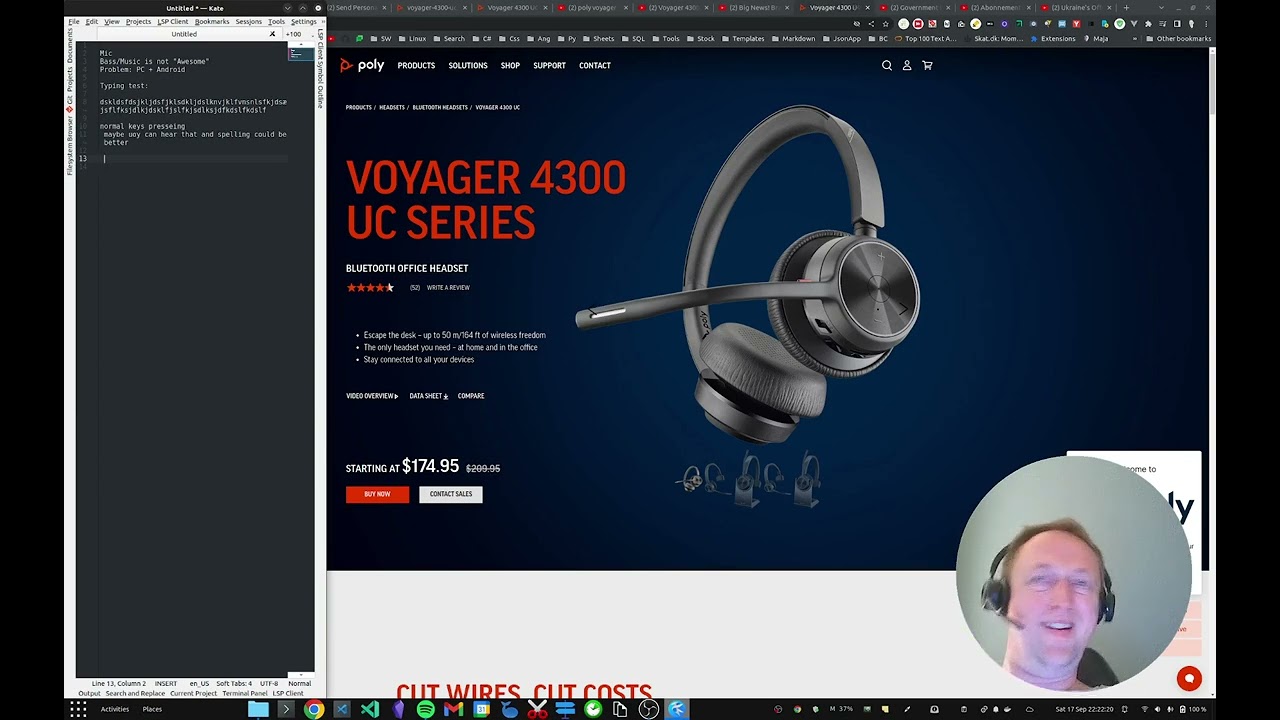Go to BLUETOOTH HEADSETS breadcrumb

point(440,107)
